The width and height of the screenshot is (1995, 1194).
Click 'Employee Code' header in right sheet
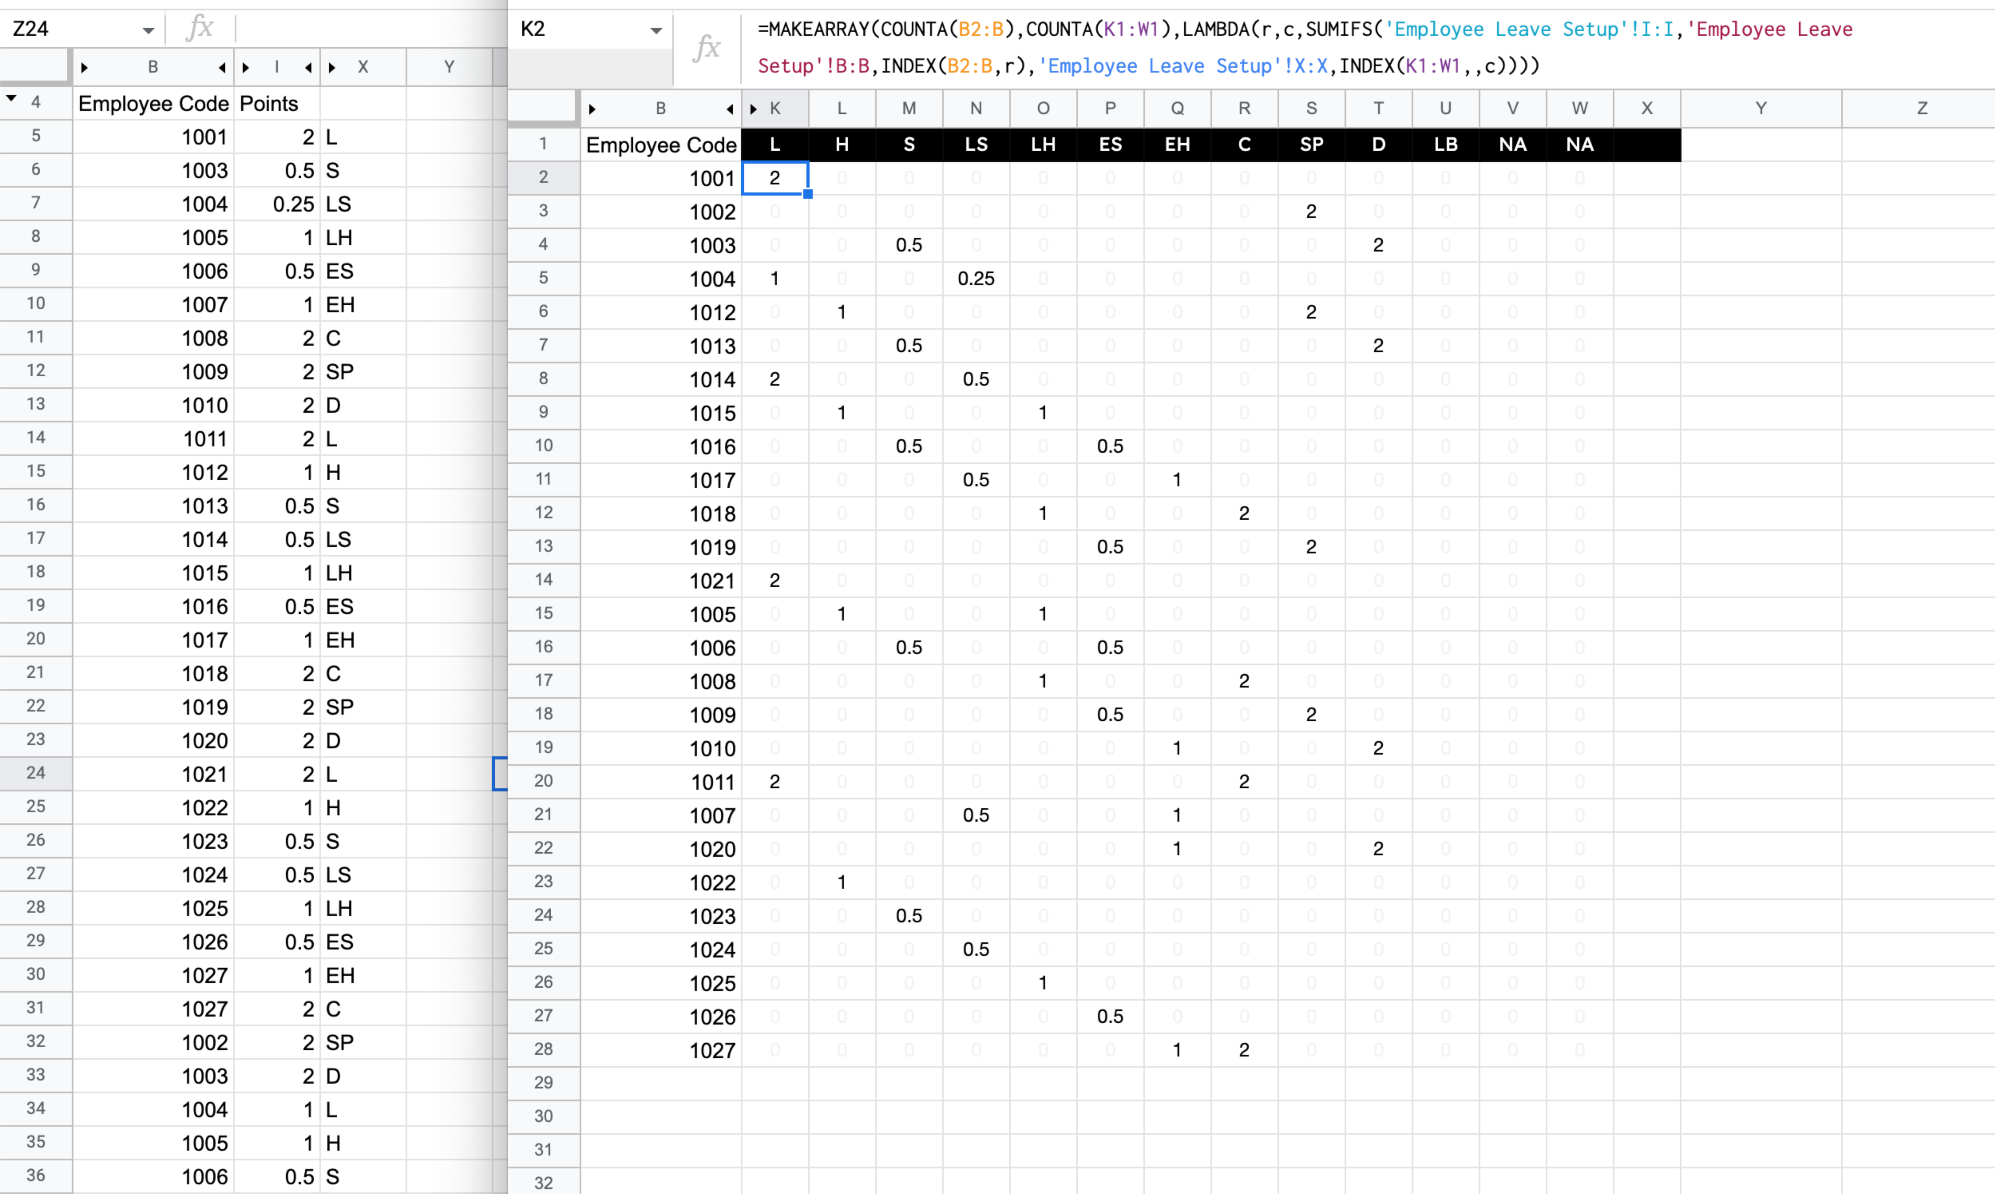coord(661,145)
